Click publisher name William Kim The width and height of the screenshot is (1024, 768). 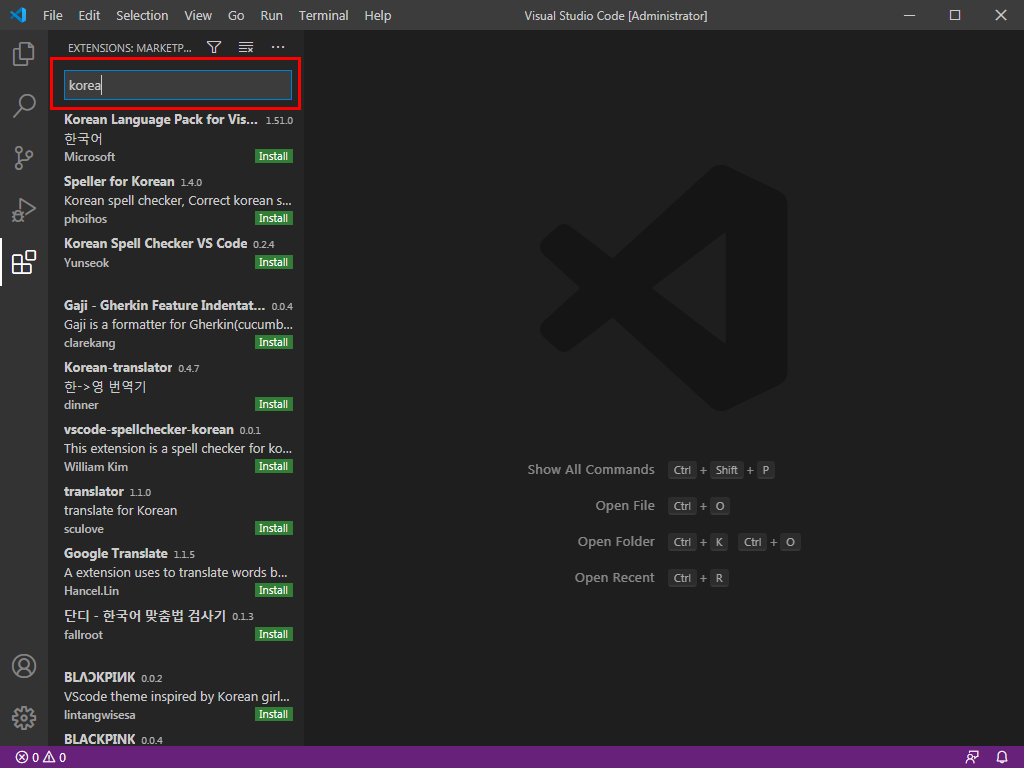96,468
